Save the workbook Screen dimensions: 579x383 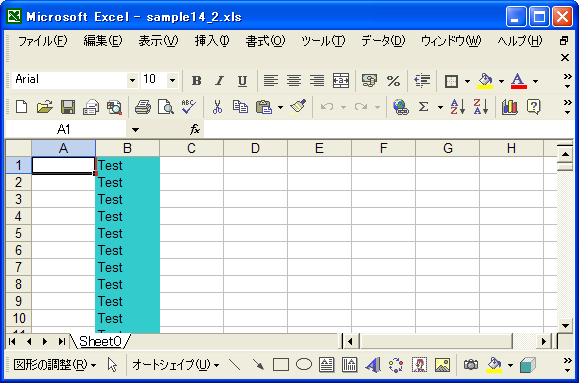pyautogui.click(x=68, y=107)
